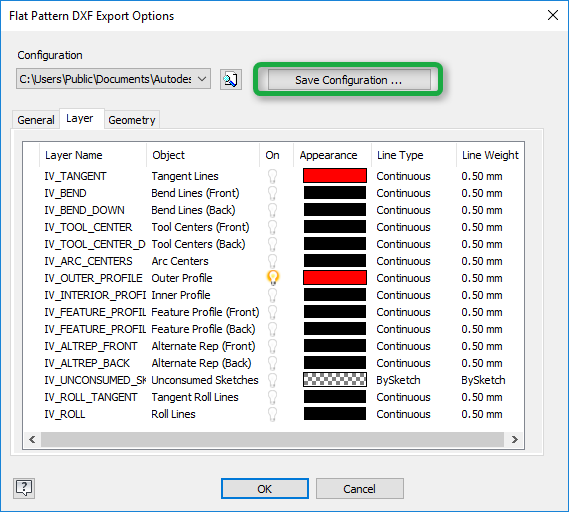Toggle the IV_TANGENT layer lightbulb
569x512 pixels.
[x=273, y=176]
